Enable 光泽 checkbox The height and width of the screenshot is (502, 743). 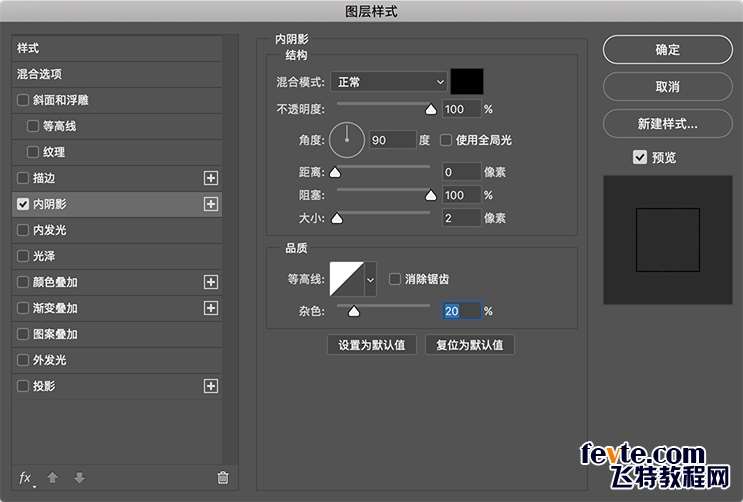point(23,256)
